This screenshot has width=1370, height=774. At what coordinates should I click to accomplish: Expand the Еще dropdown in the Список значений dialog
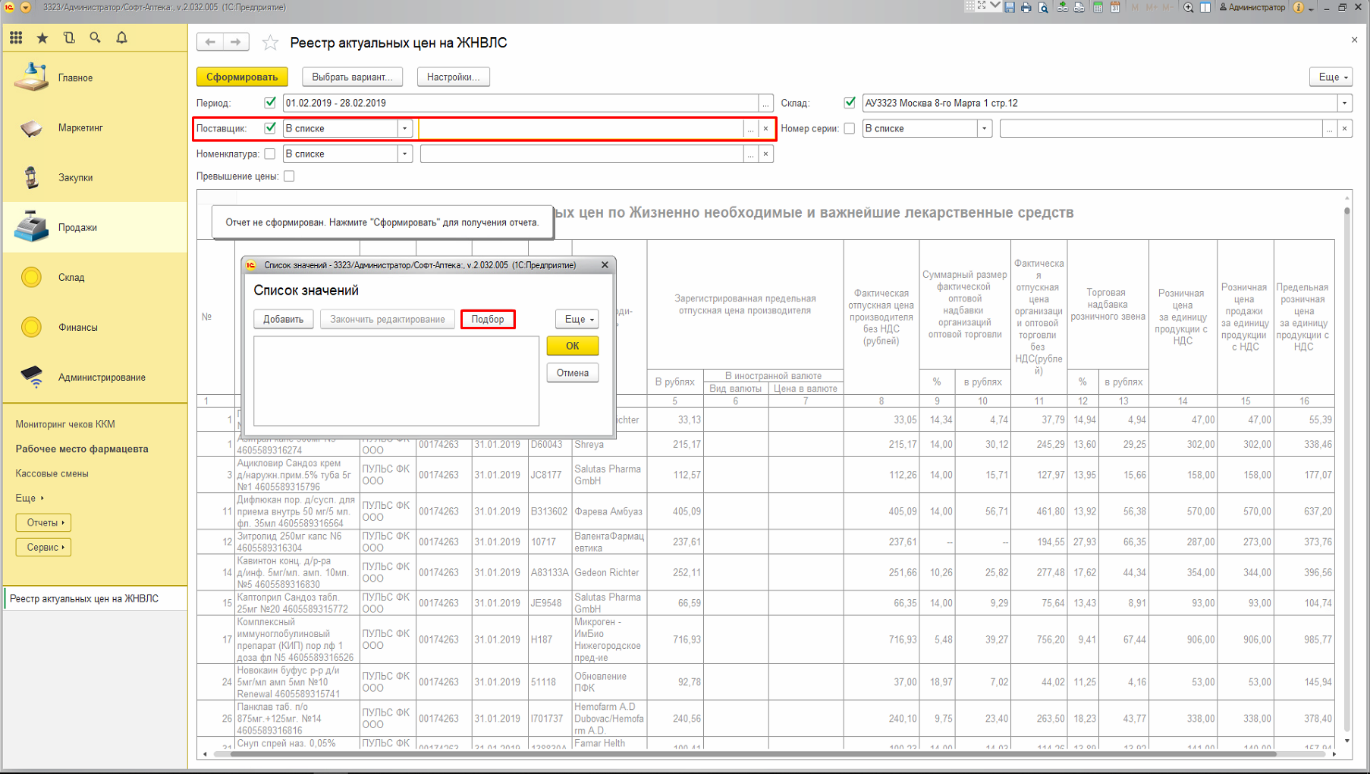(576, 319)
